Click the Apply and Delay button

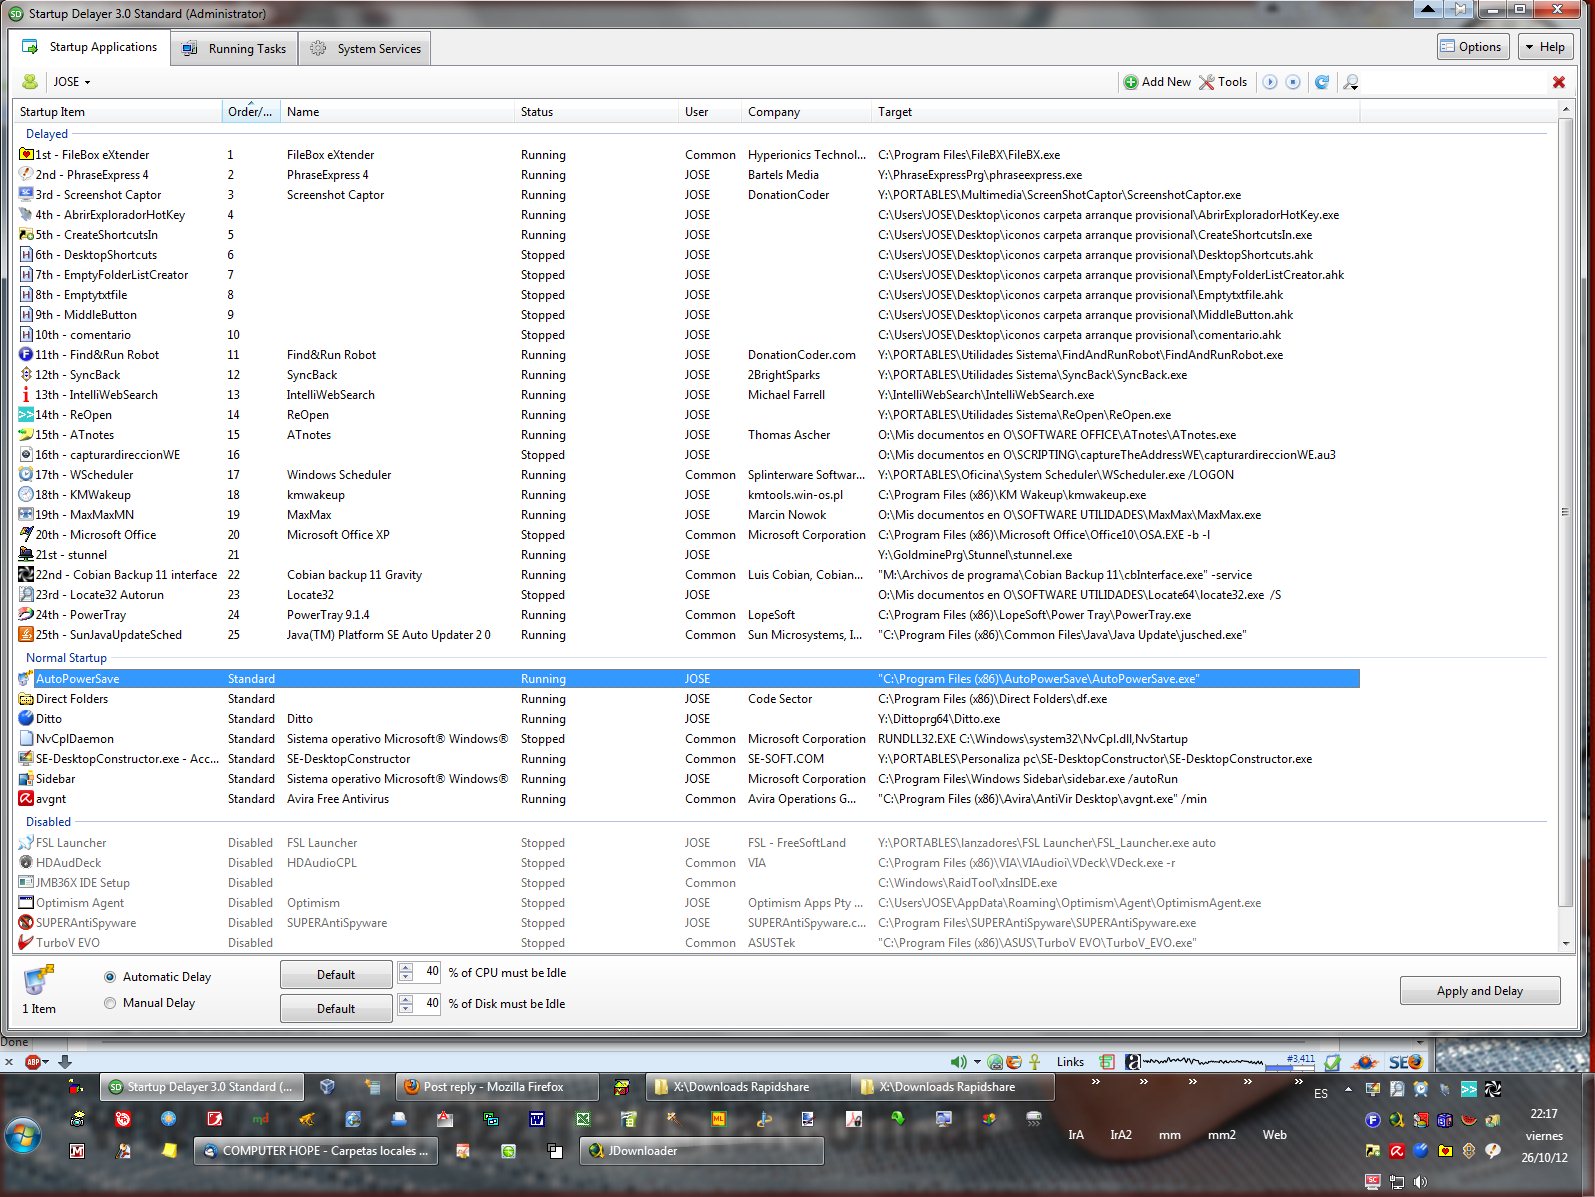pos(1479,991)
